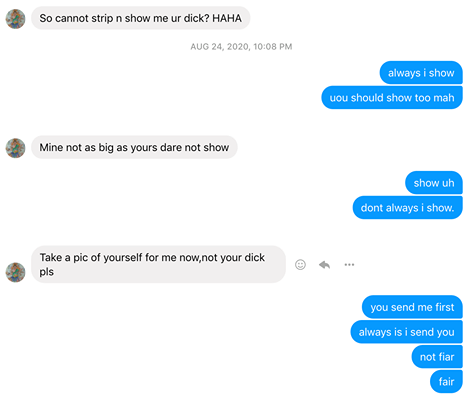
Task: Click the 'you send me first' message
Action: 412,307
